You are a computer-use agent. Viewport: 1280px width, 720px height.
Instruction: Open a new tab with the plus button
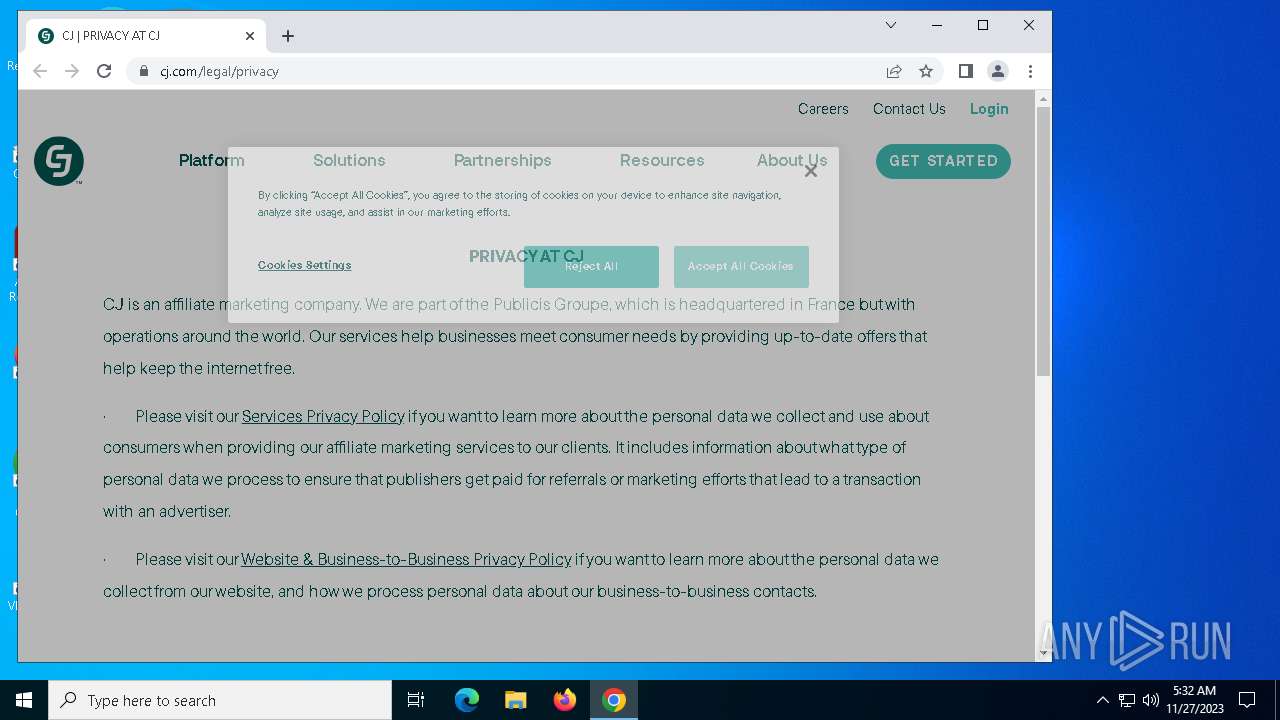[288, 36]
